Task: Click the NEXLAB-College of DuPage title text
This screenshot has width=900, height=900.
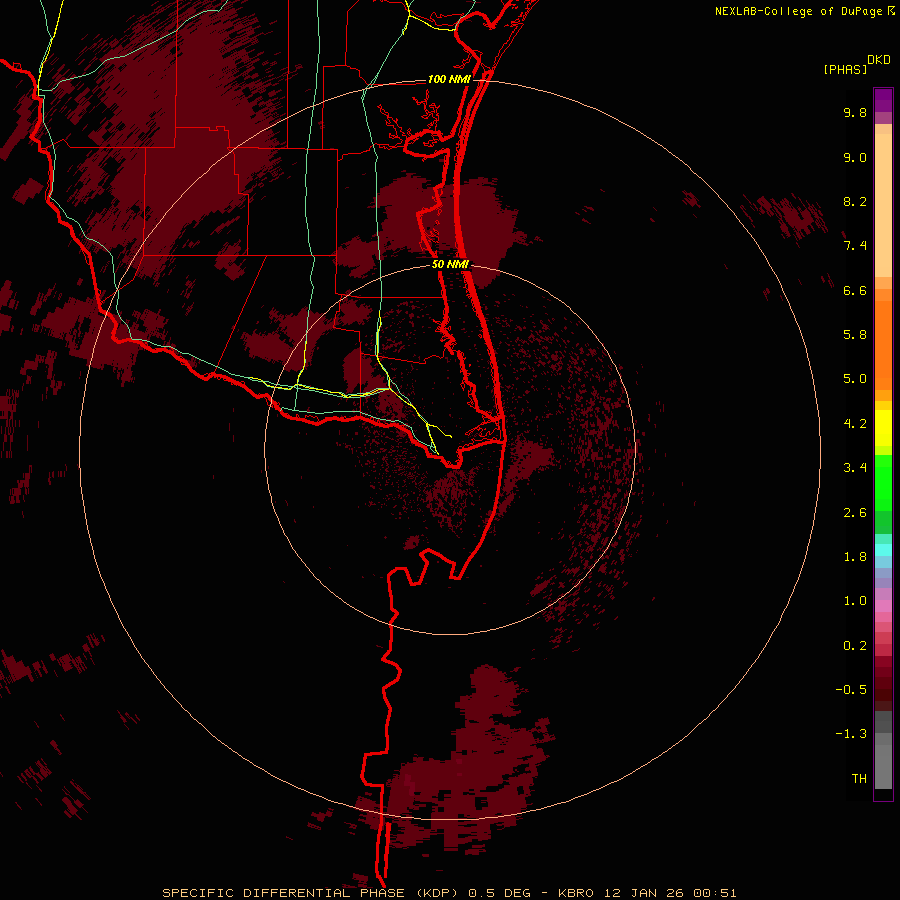Action: pos(798,11)
